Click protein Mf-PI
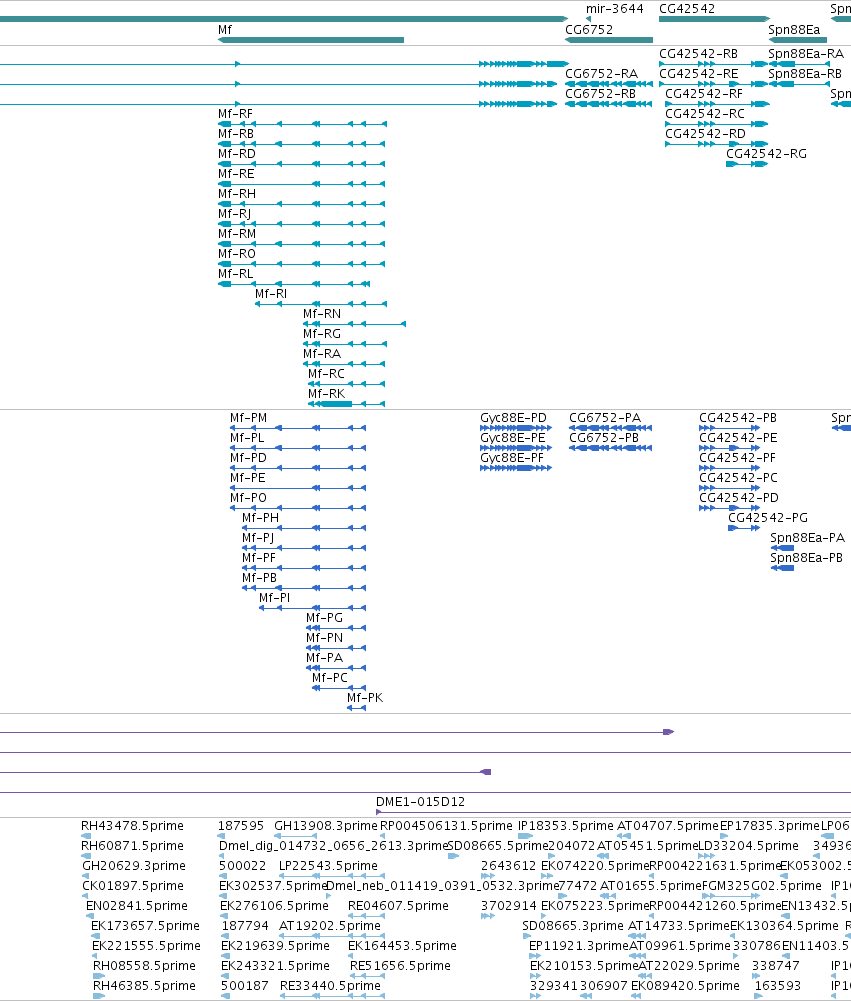Image resolution: width=851 pixels, height=1001 pixels. click(275, 598)
